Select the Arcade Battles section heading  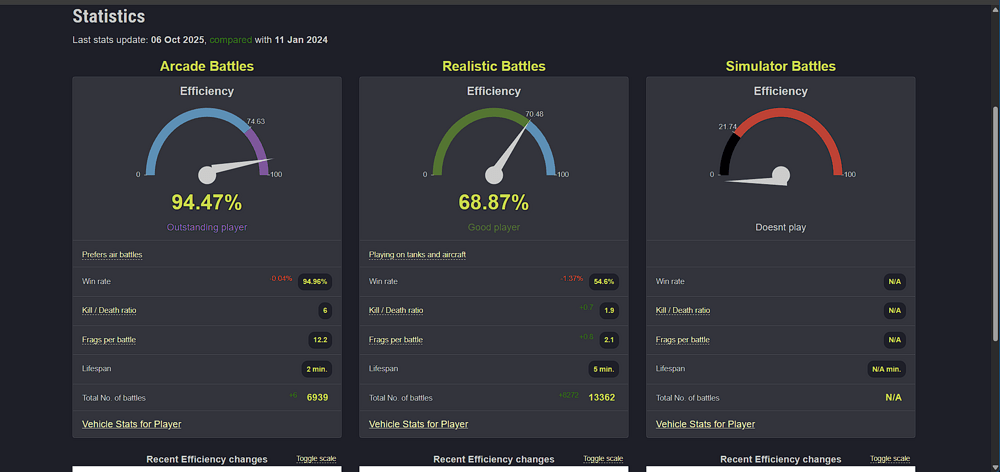[x=207, y=66]
